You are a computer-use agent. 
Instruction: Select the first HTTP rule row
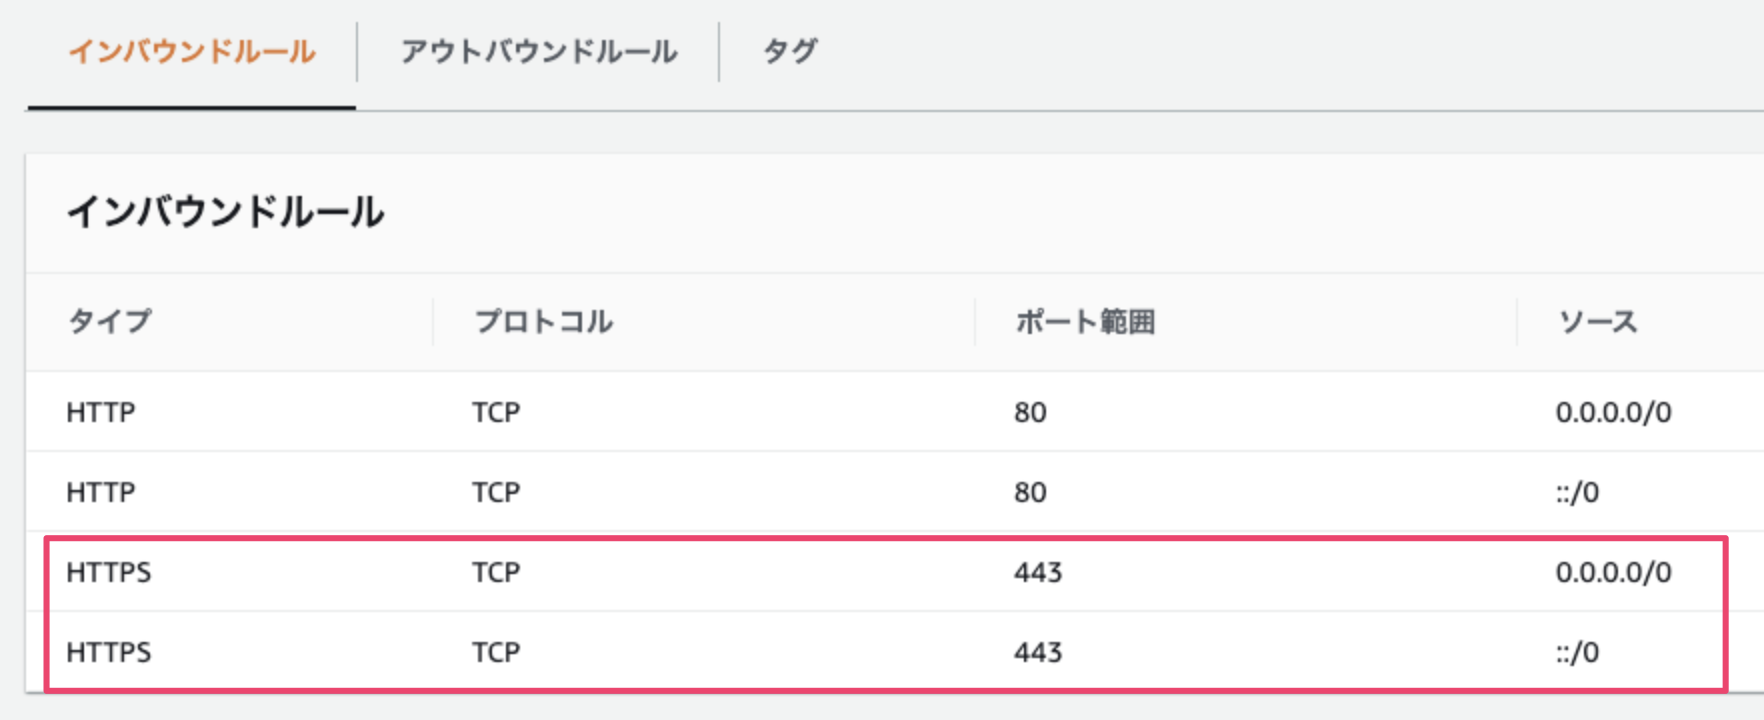(x=101, y=412)
